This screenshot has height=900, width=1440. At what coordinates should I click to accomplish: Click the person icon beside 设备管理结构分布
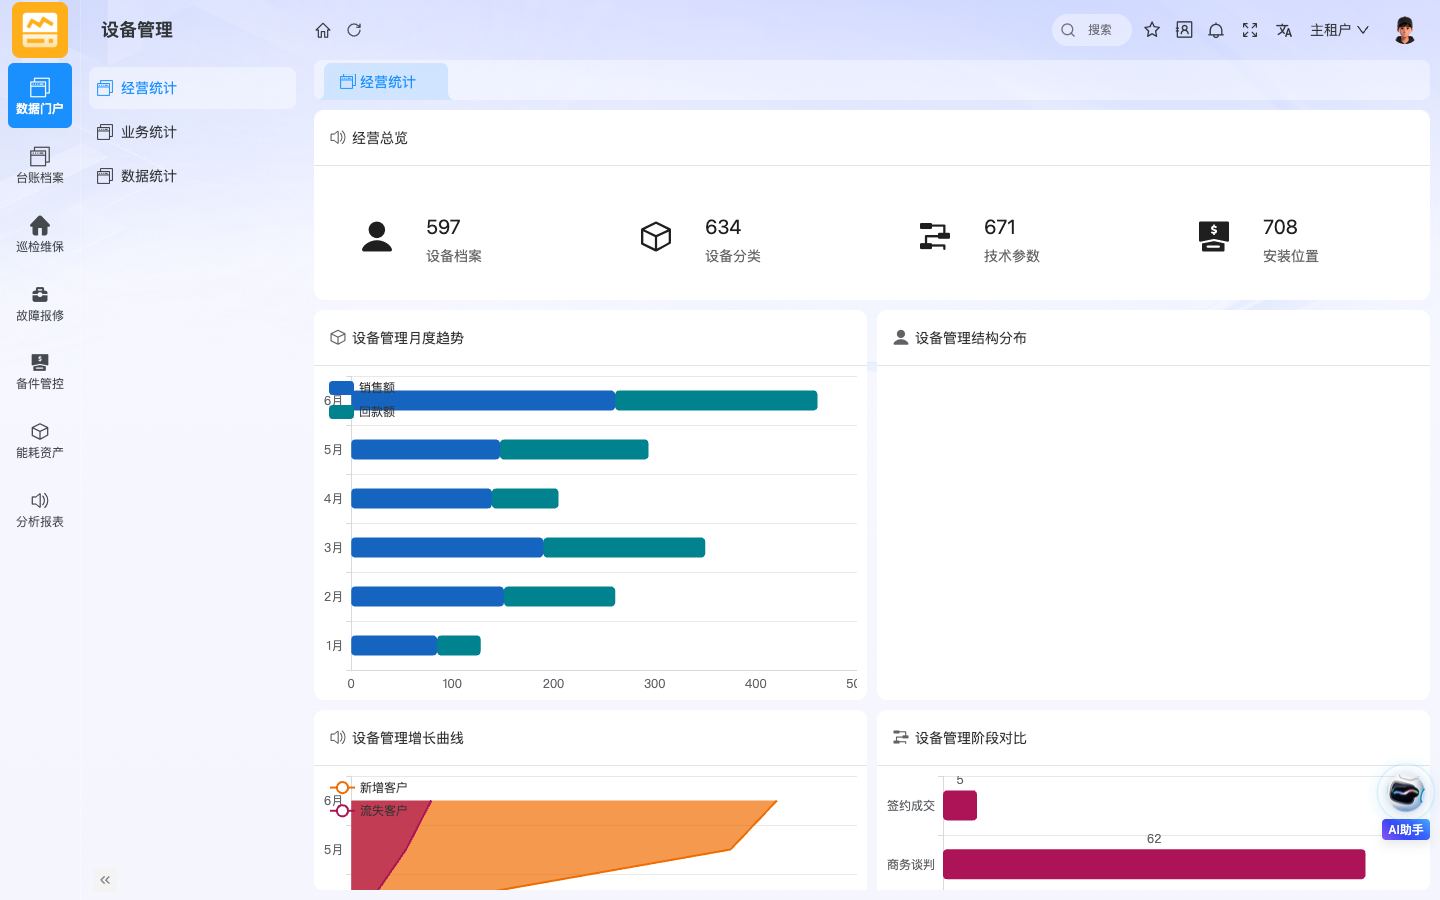click(x=901, y=337)
